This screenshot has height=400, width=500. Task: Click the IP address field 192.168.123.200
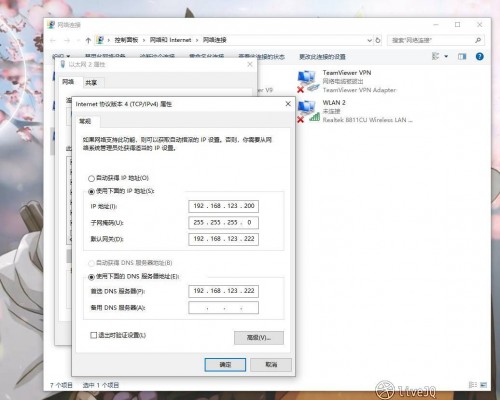click(x=223, y=206)
